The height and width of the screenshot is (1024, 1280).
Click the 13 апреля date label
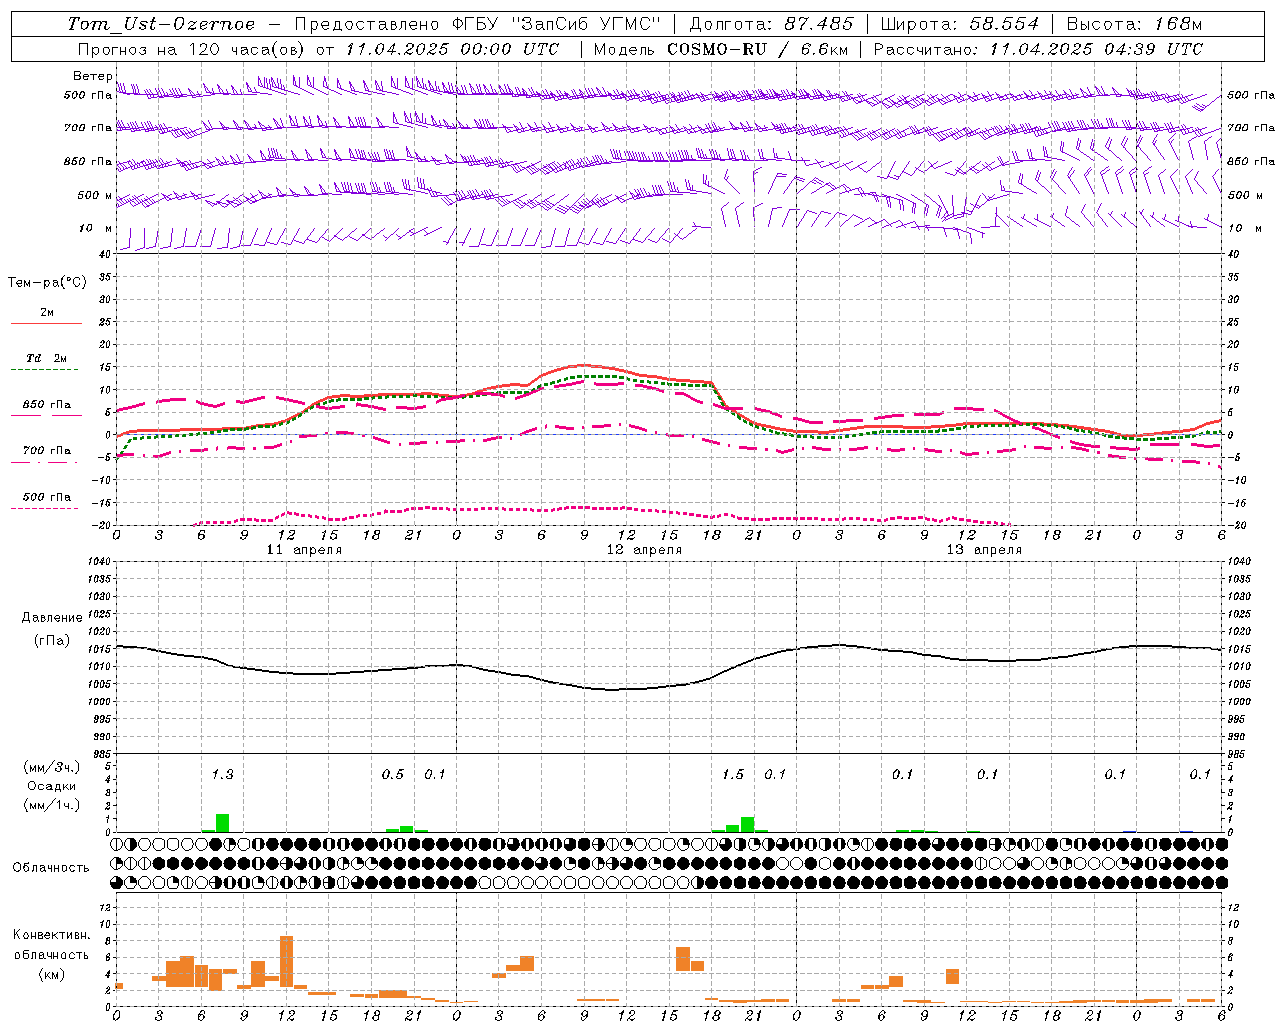(x=984, y=550)
